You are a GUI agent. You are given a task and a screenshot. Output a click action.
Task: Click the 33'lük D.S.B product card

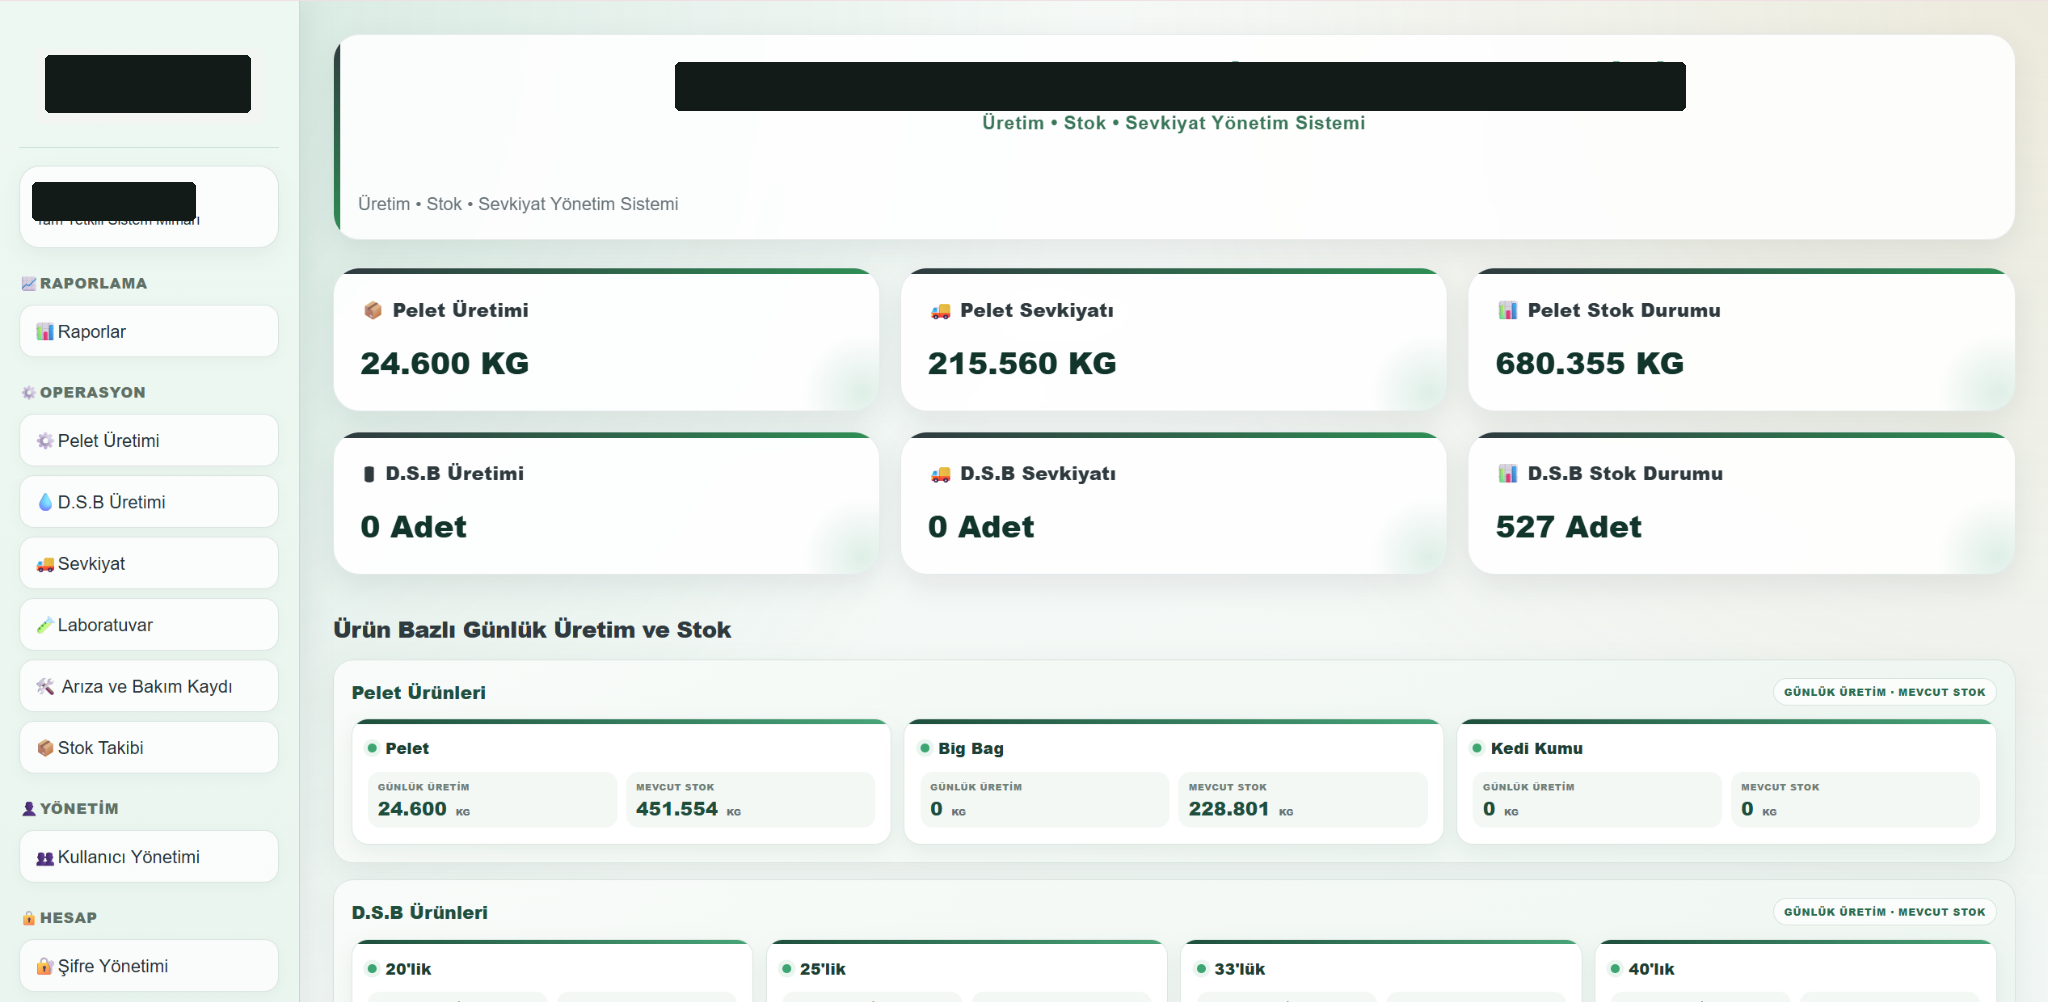pos(1381,971)
